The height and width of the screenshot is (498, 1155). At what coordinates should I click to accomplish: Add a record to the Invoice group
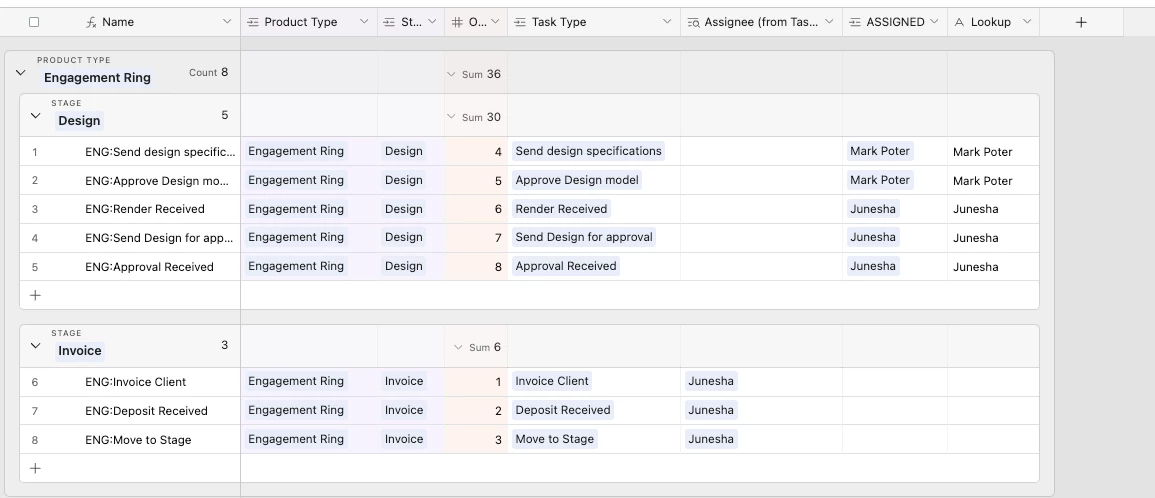click(35, 469)
